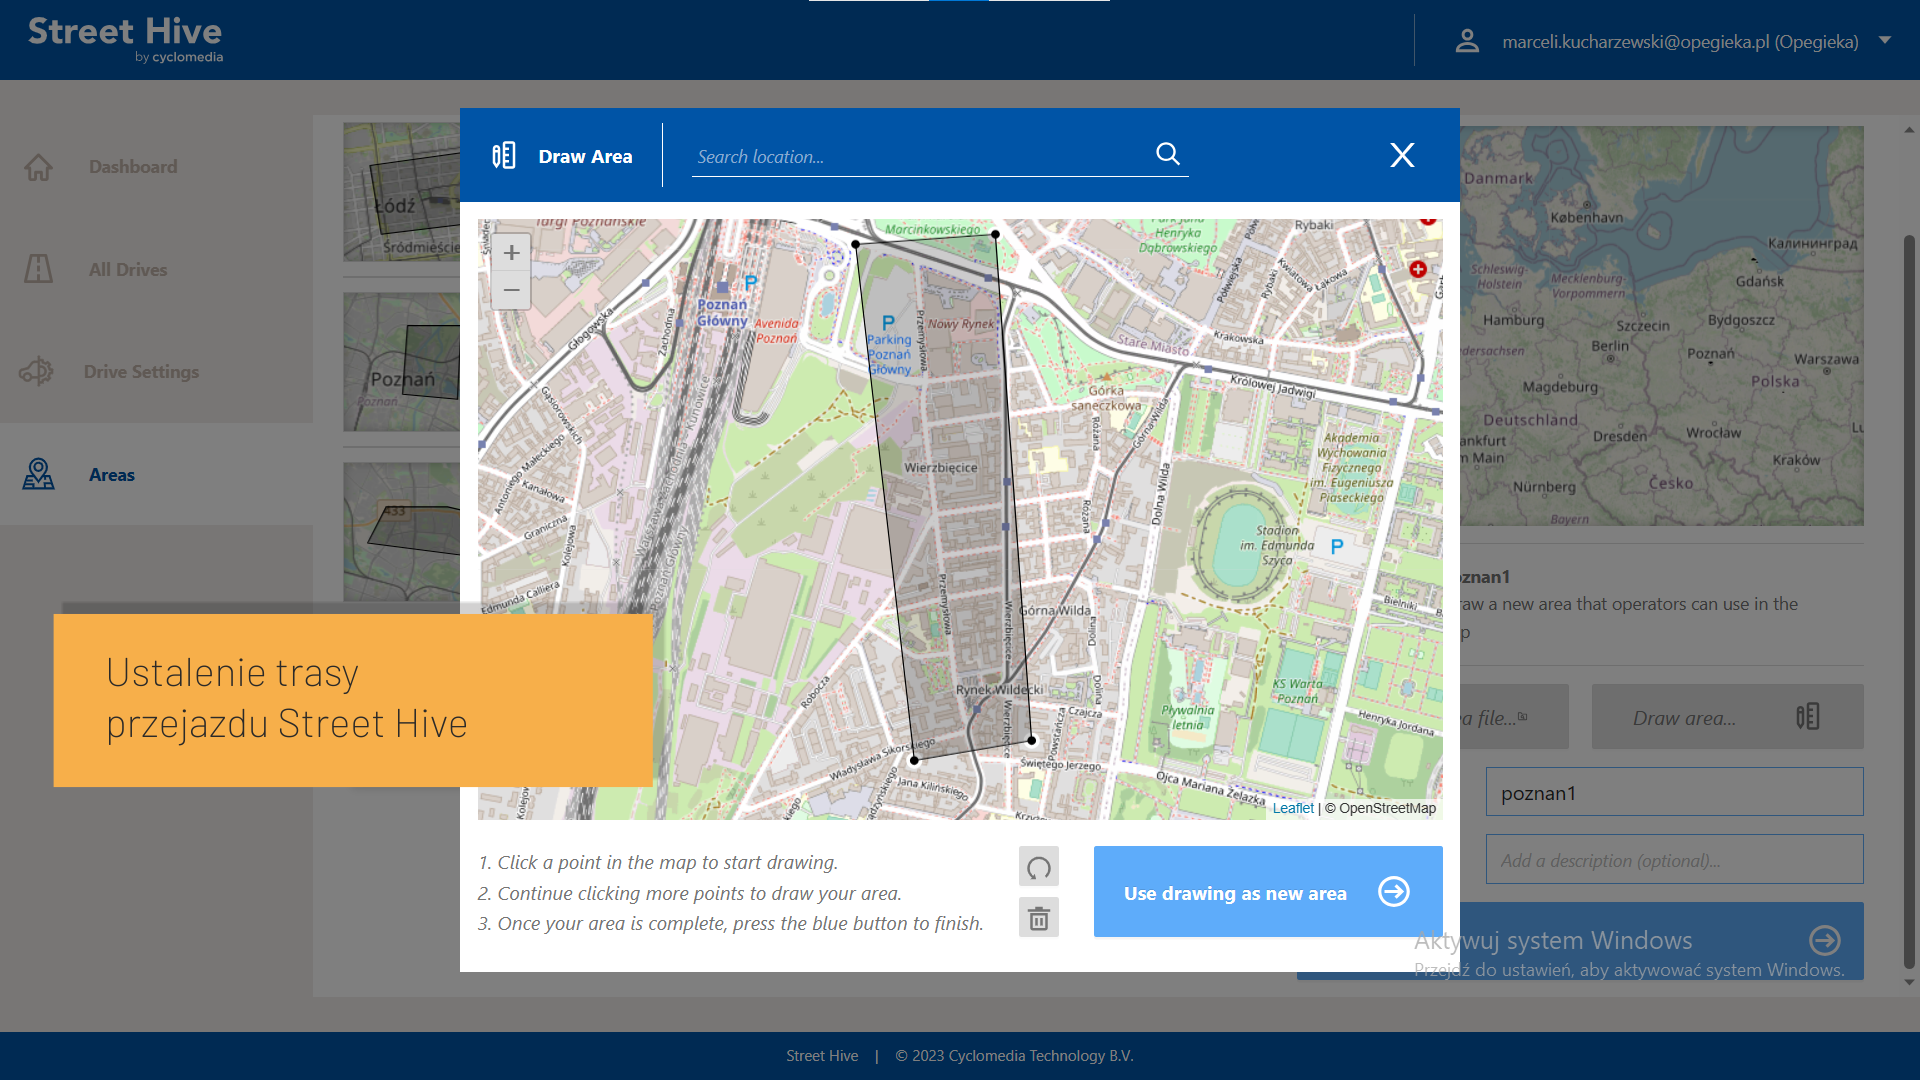Open Drive Settings in the sidebar
This screenshot has height=1080, width=1920.
[141, 372]
